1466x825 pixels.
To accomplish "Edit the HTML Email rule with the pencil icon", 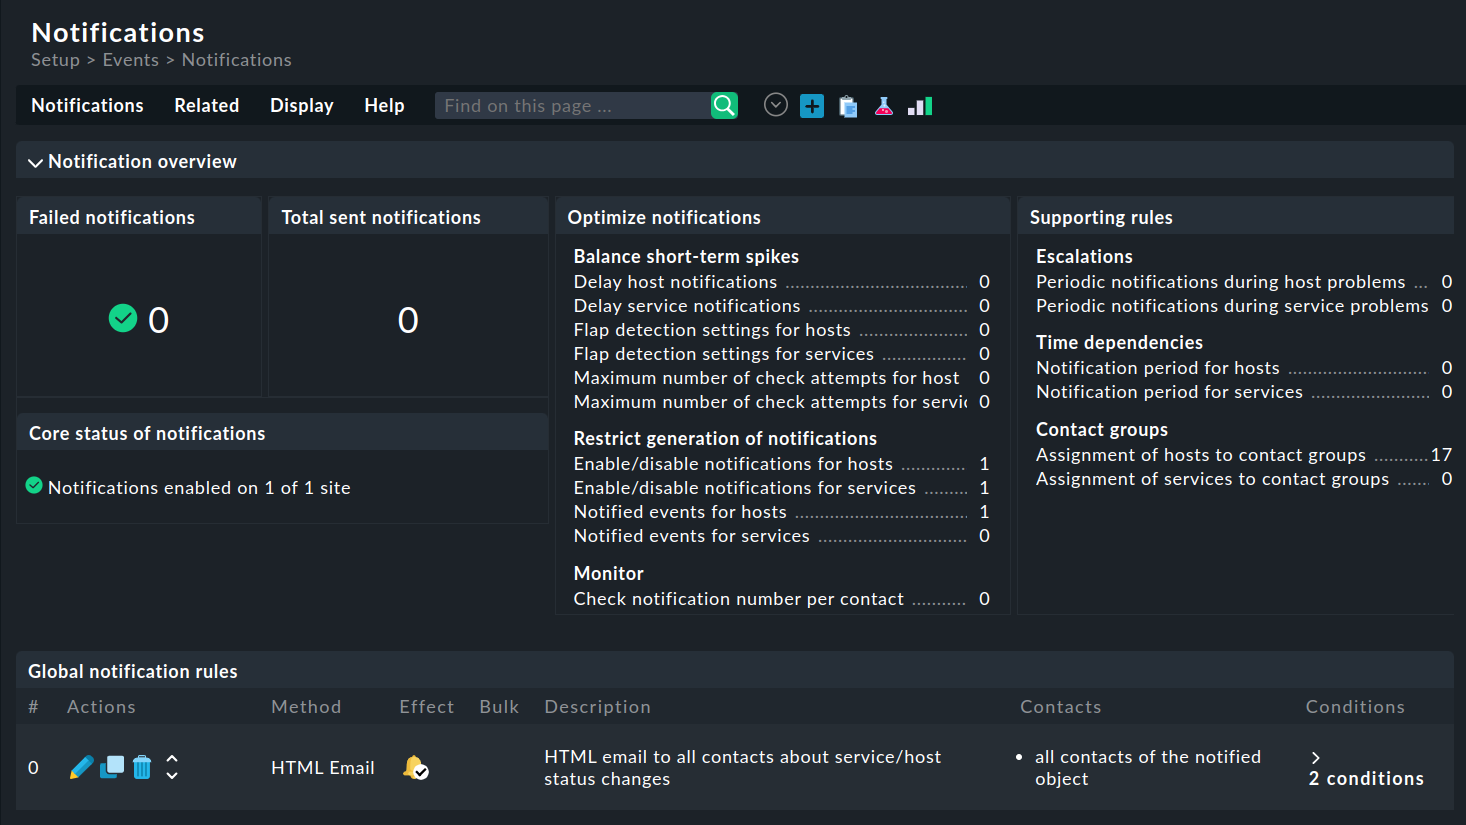I will point(81,767).
